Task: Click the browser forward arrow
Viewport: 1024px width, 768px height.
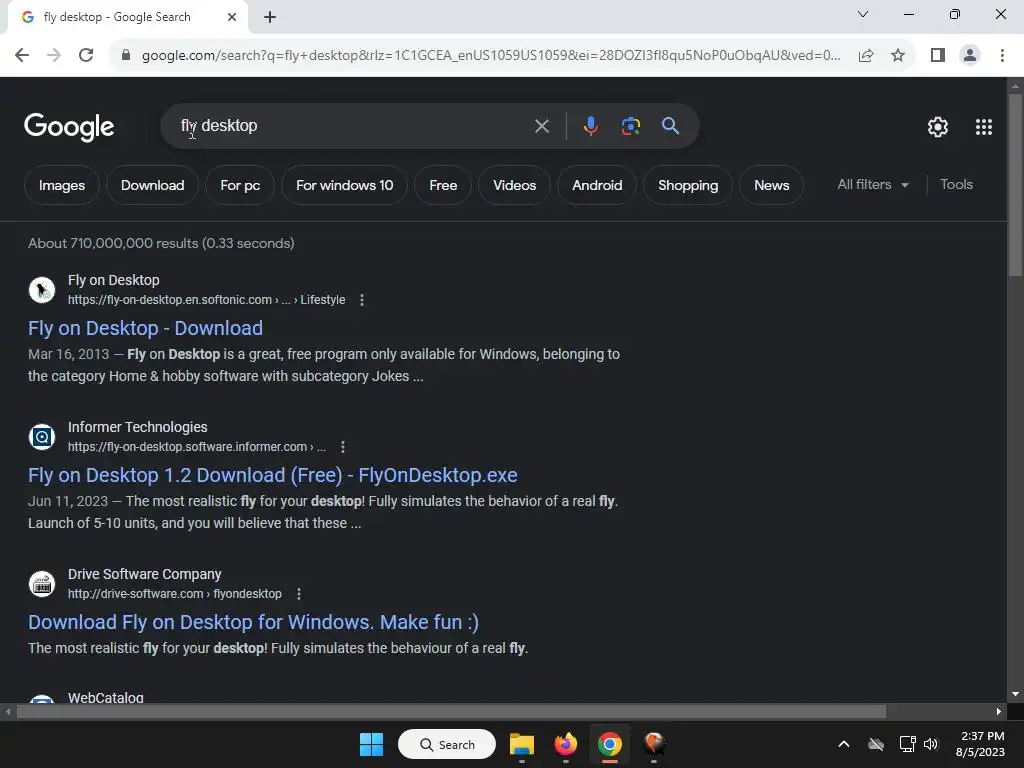Action: pyautogui.click(x=54, y=56)
